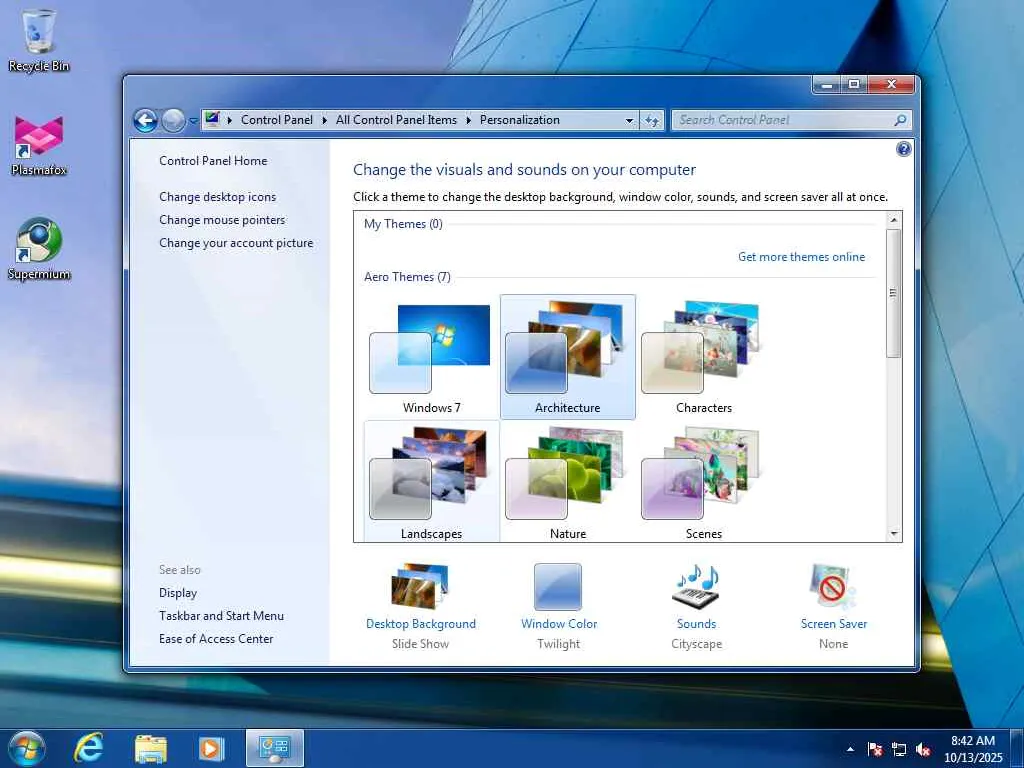Select the Plasmafox desktop shortcut
This screenshot has height=768, width=1024.
(39, 145)
